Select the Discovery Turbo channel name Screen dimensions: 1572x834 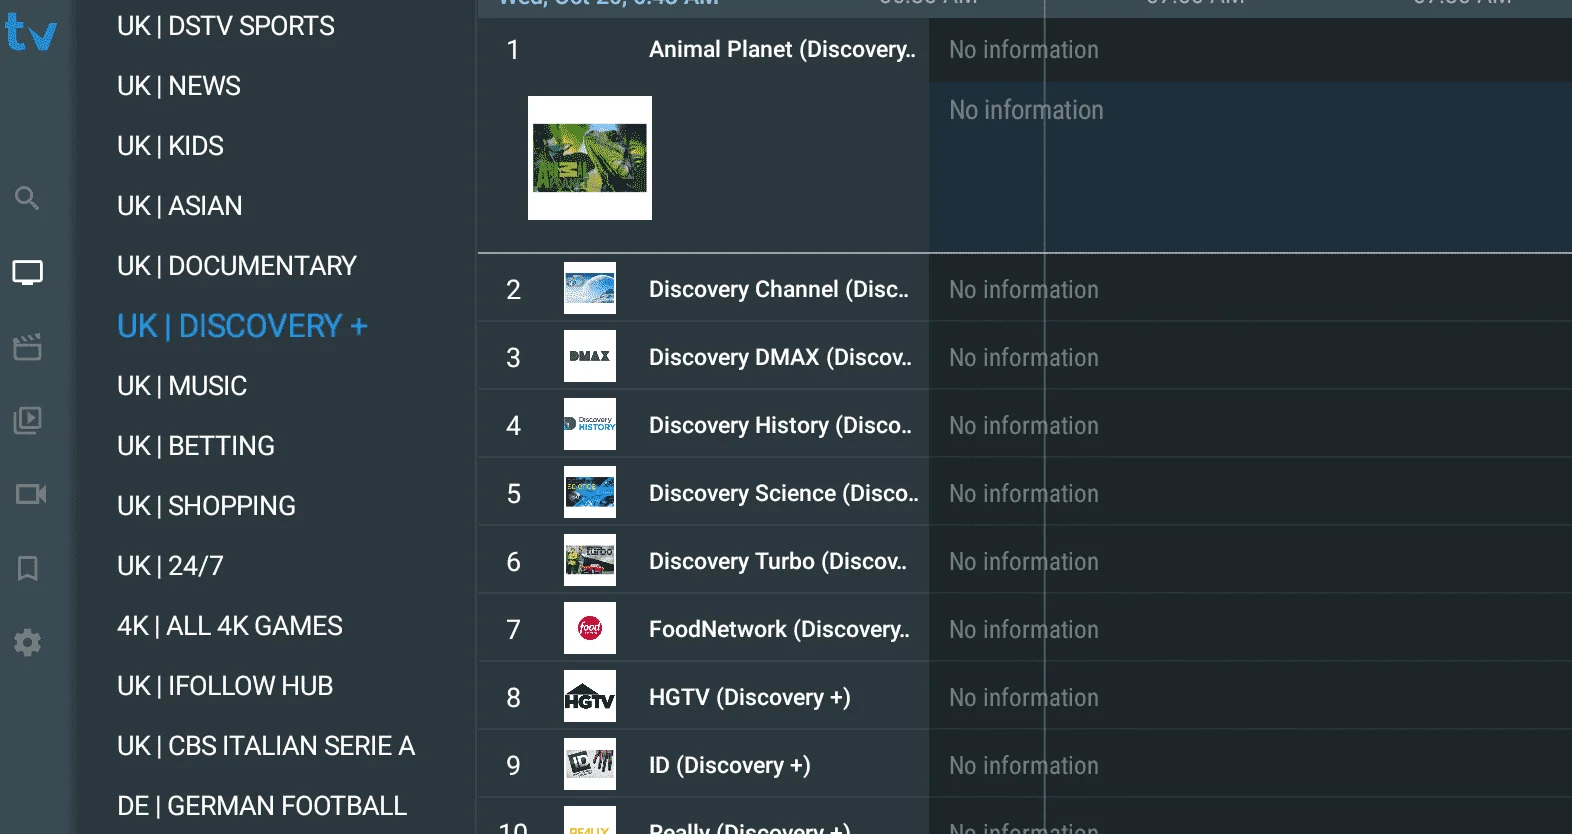coord(778,561)
